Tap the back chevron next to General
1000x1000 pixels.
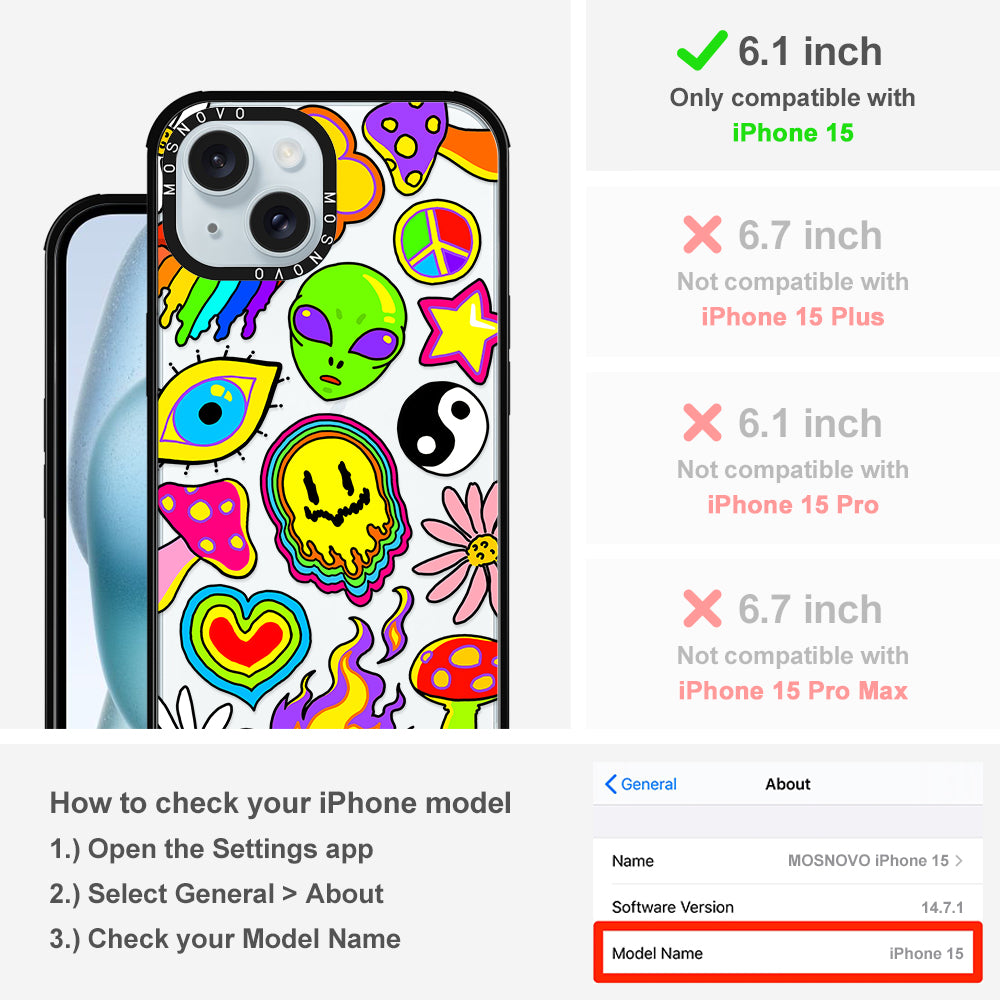click(x=610, y=784)
